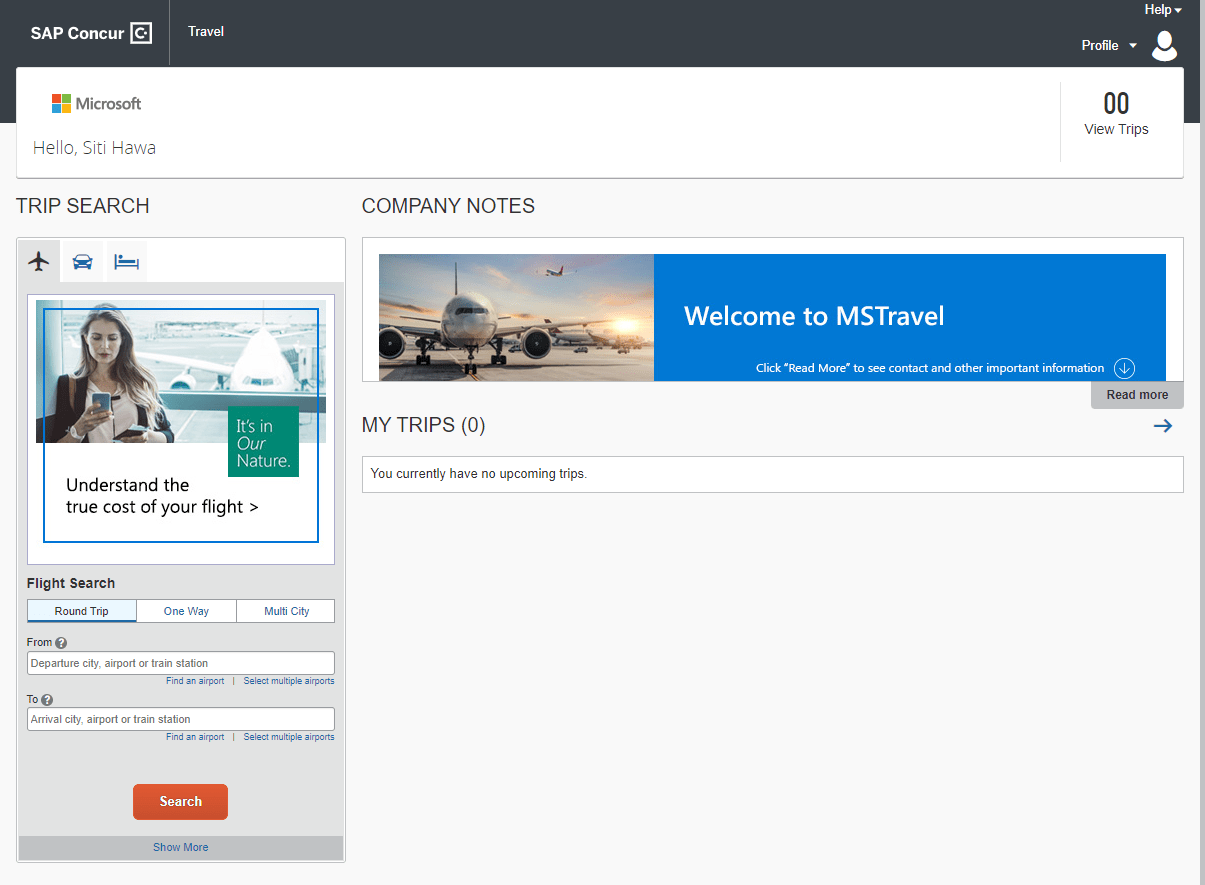Select the flight search airplane tab

39,262
